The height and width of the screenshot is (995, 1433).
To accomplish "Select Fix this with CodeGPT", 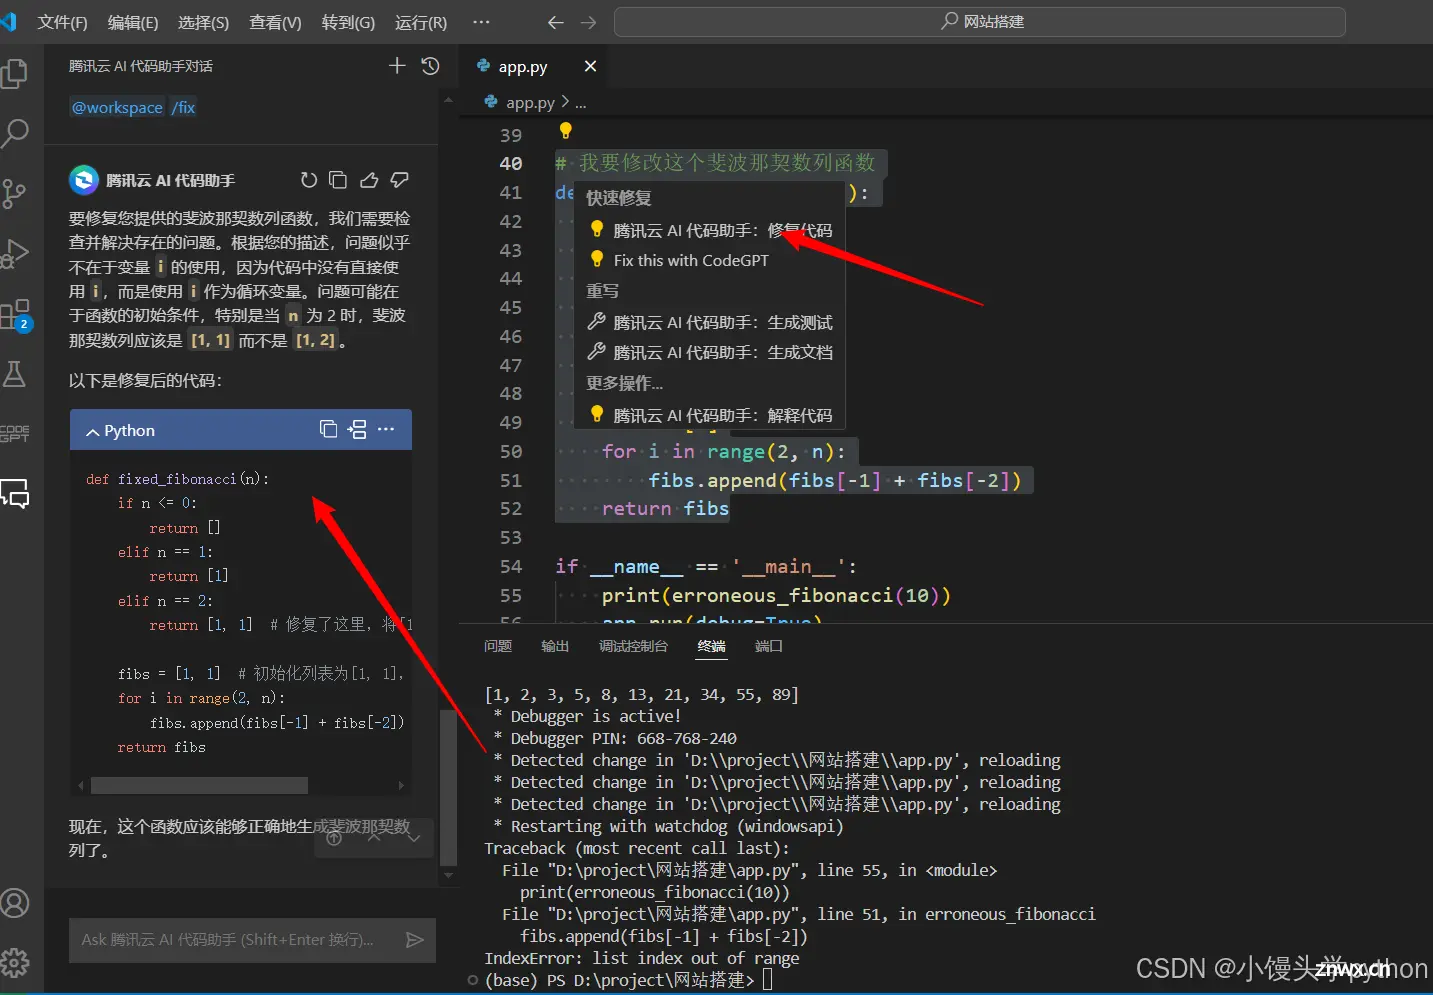I will 710,260.
